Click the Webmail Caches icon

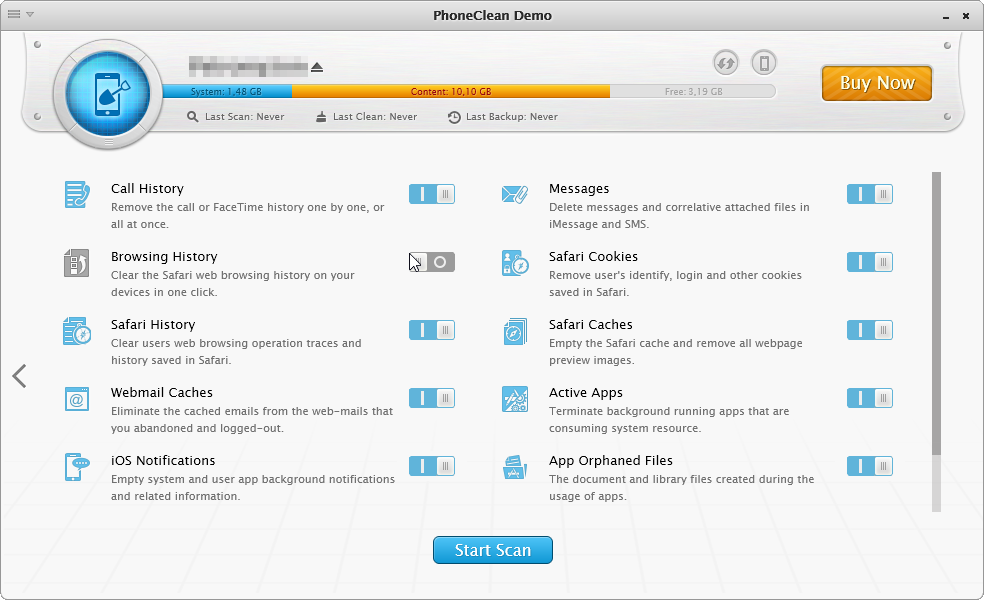pos(77,399)
